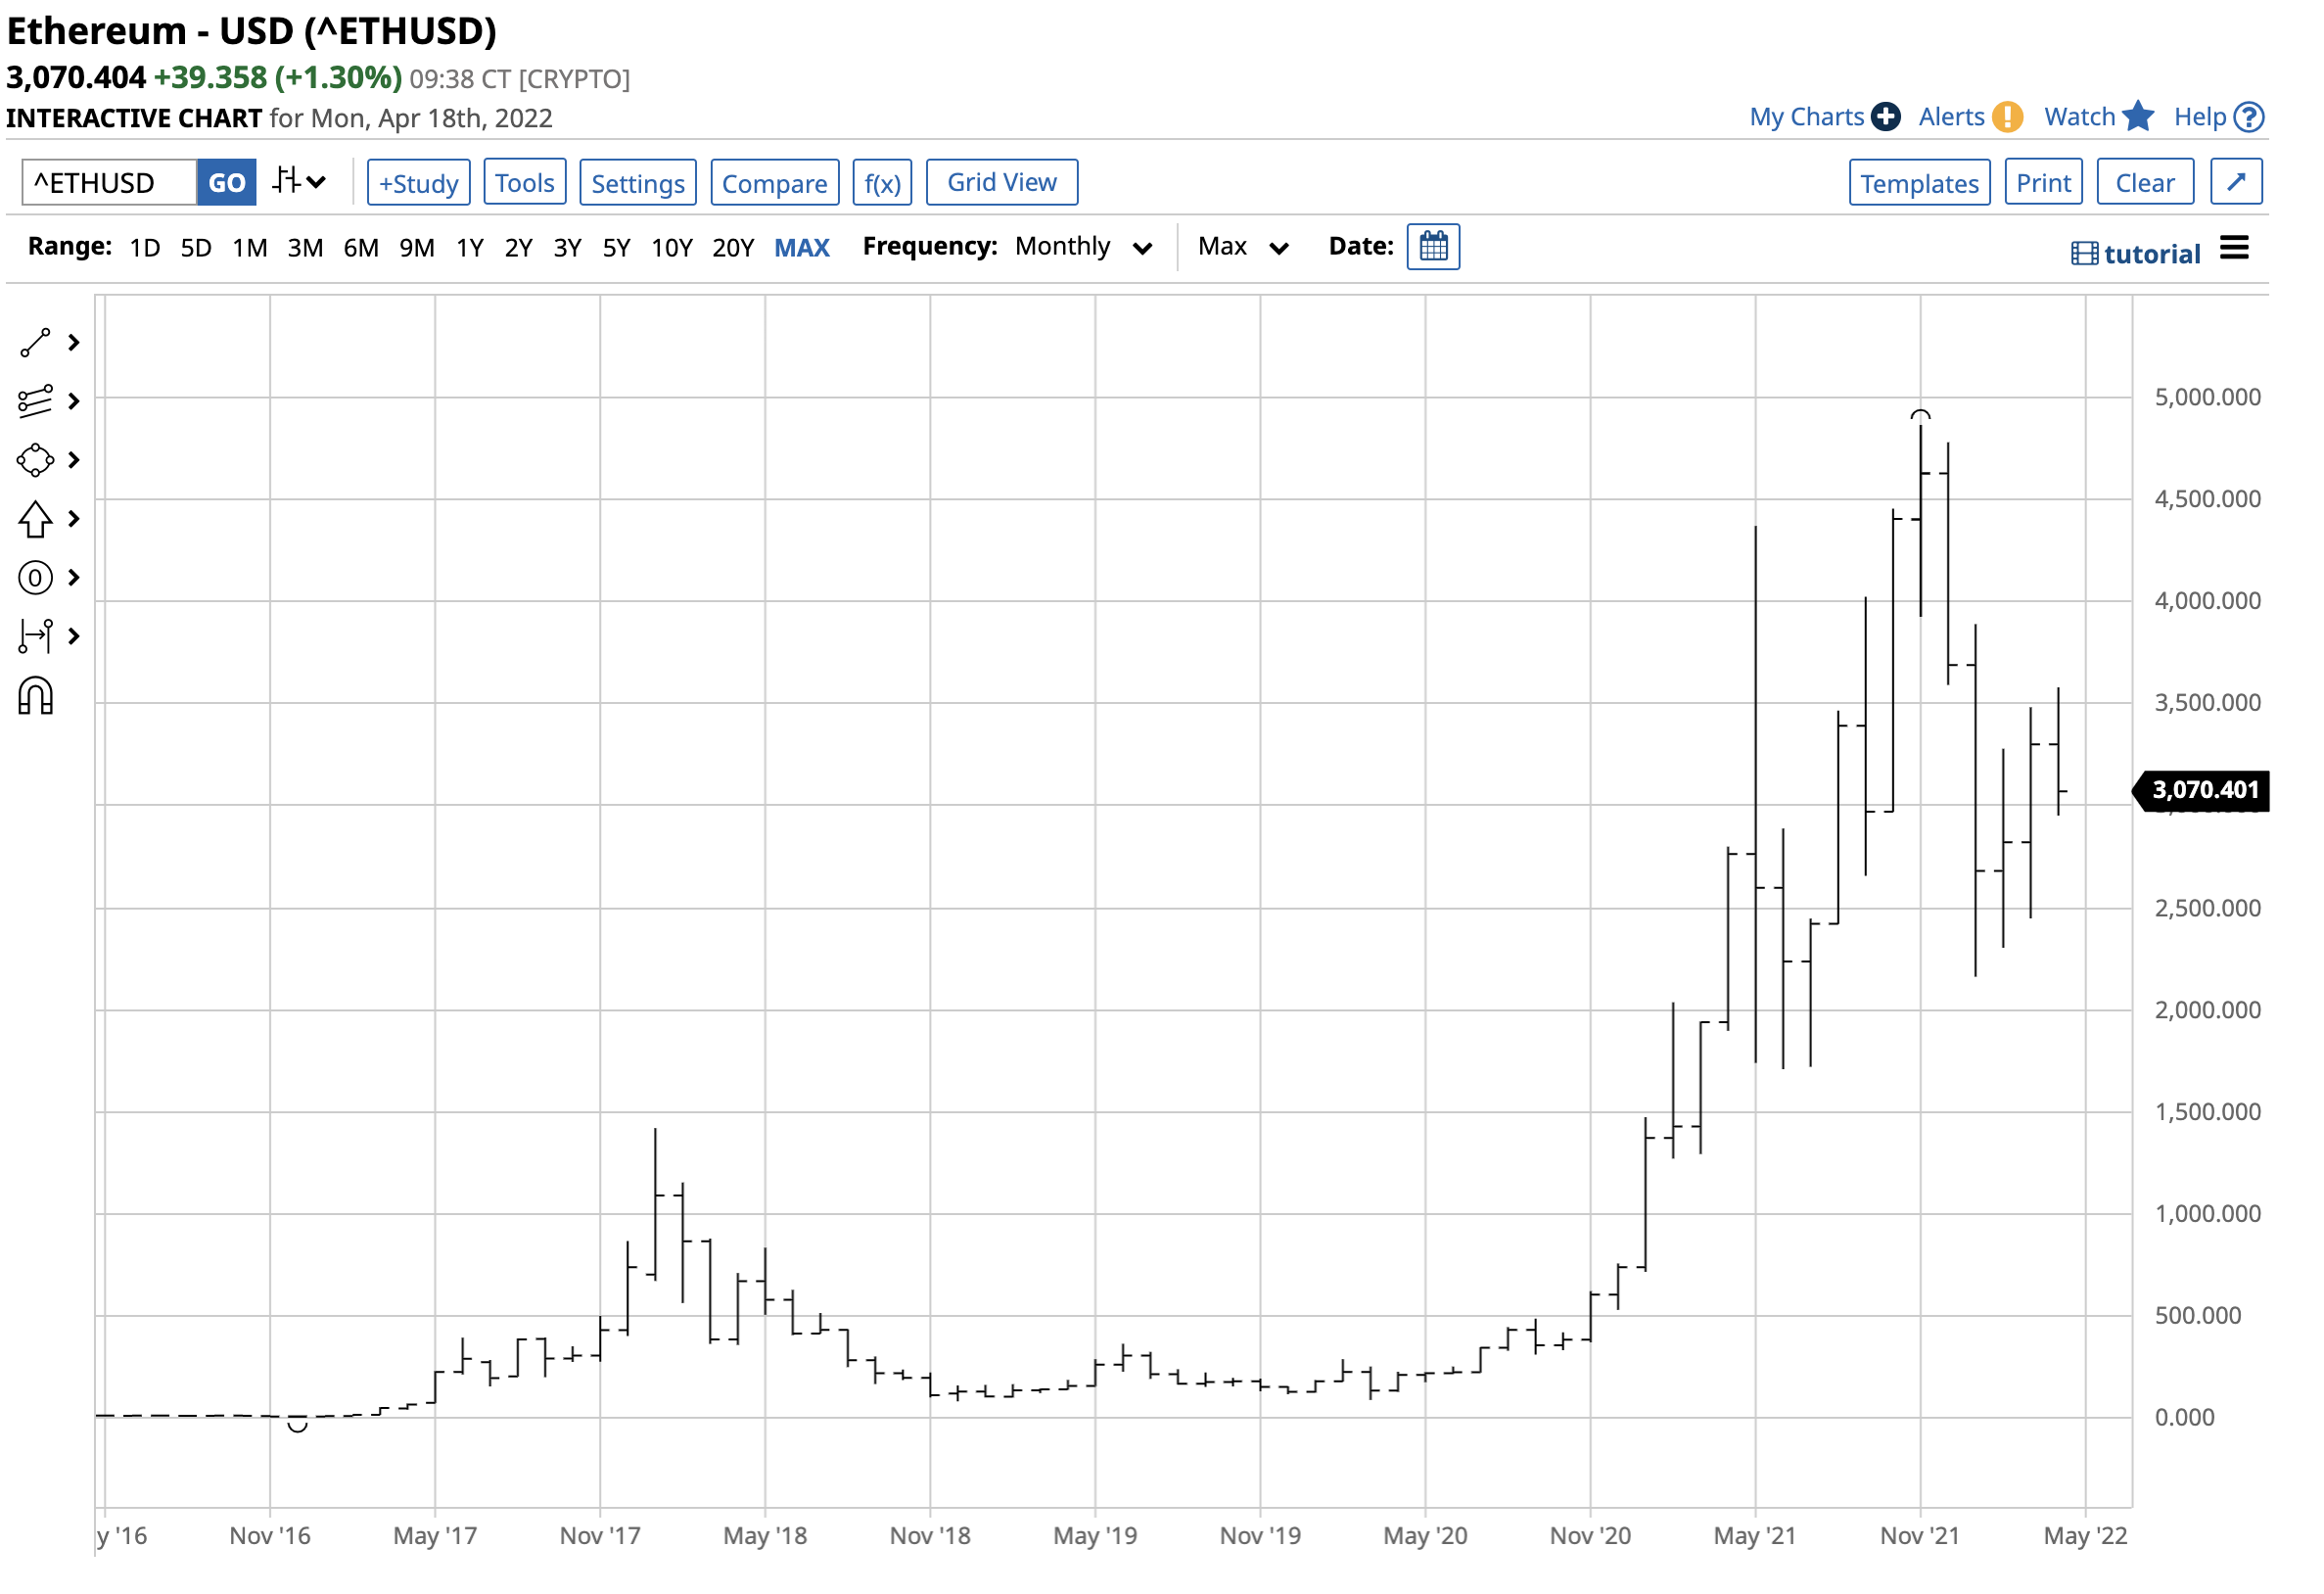Screen dimensions: 2324x1594
Task: Switch to Grid View
Action: 1002,182
